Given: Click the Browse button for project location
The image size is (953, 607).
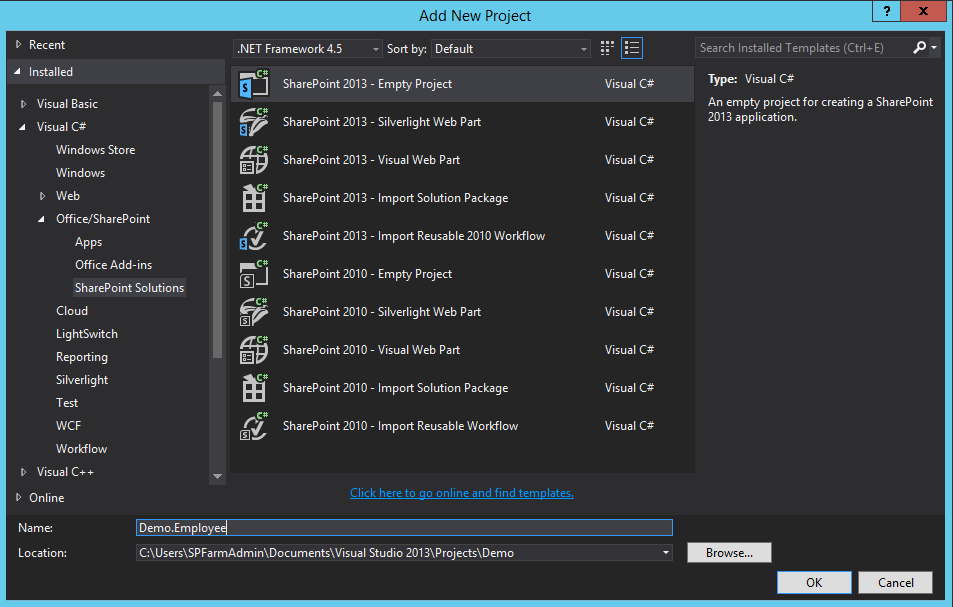Looking at the screenshot, I should 728,552.
